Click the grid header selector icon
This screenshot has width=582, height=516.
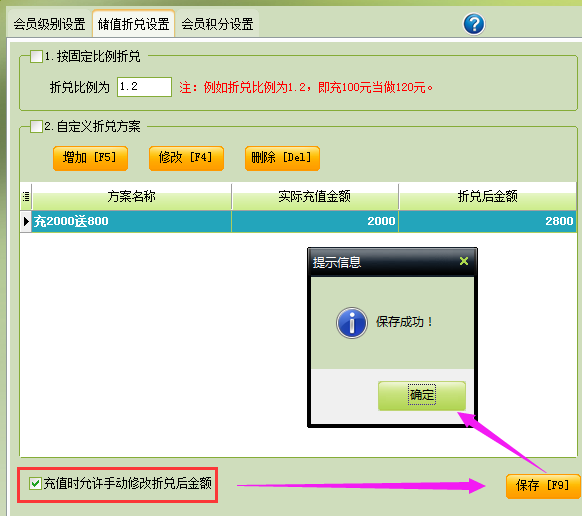26,196
